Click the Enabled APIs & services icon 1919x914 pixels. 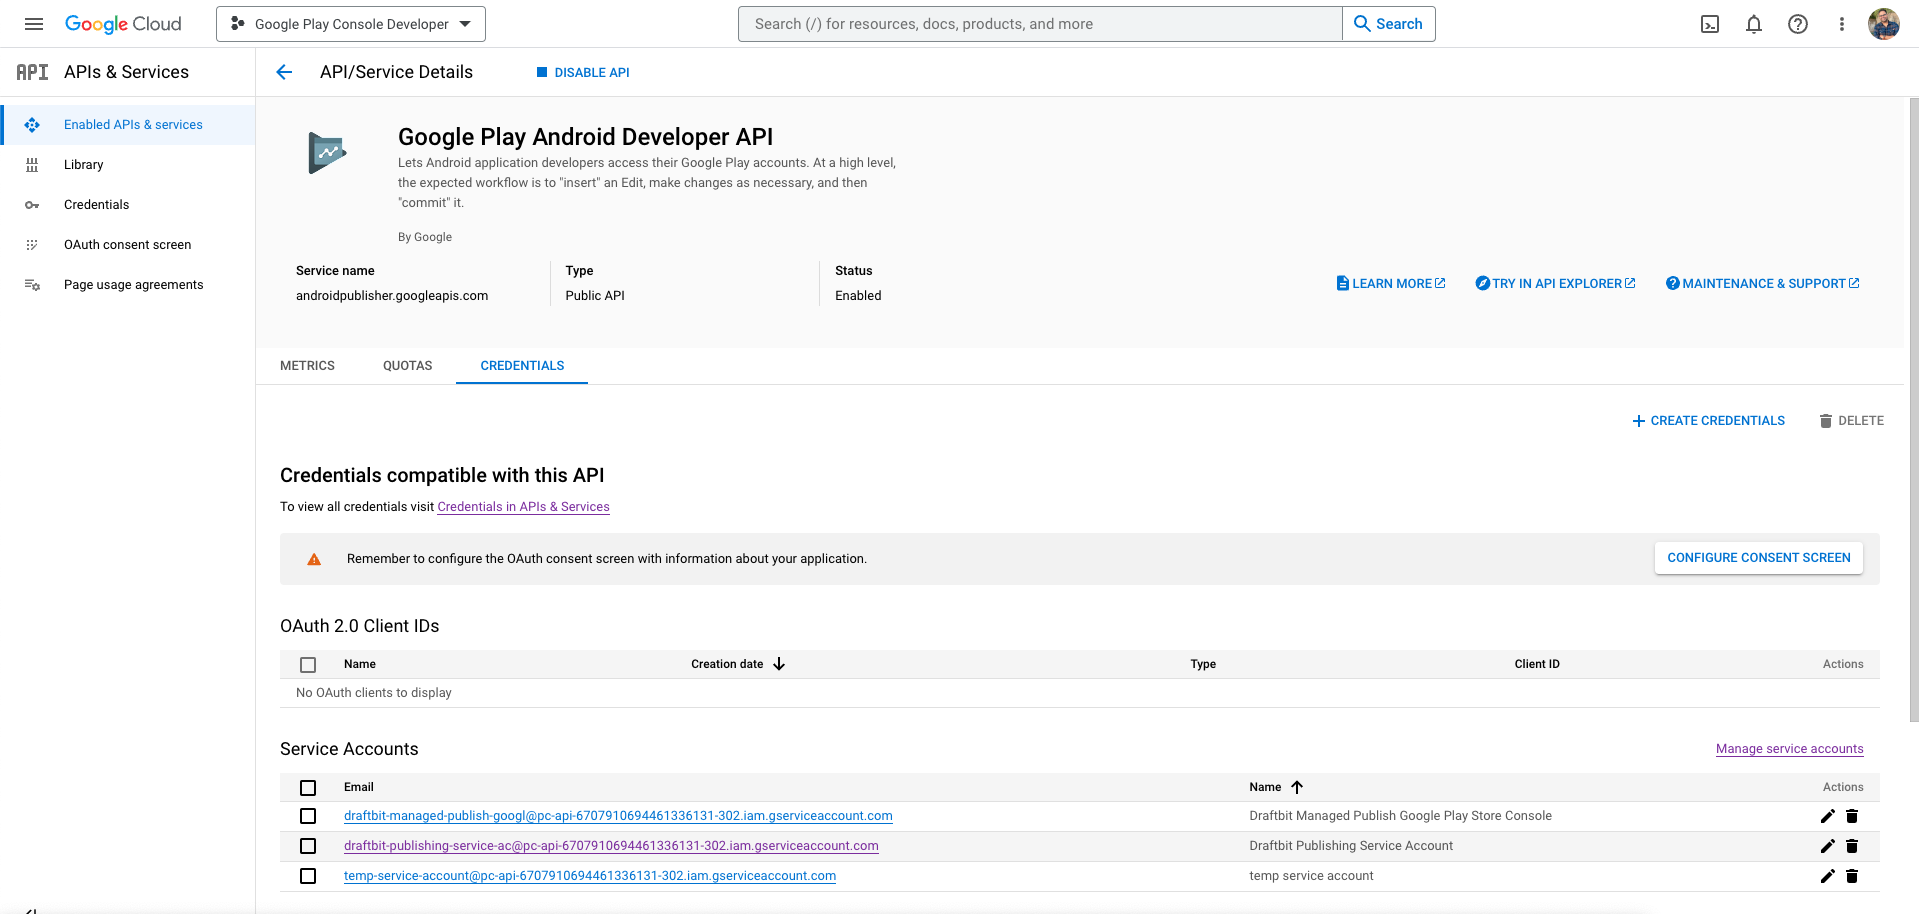(x=32, y=125)
